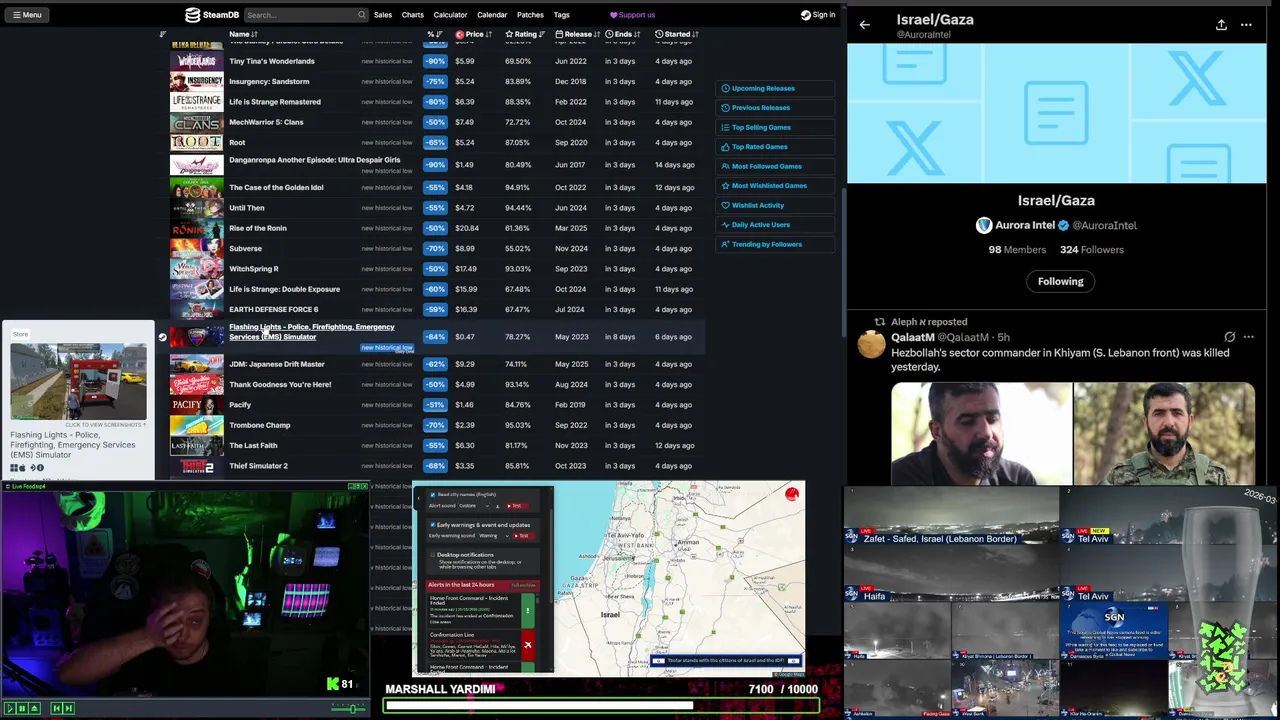Open the Sales nav item
This screenshot has height=720, width=1280.
point(383,15)
